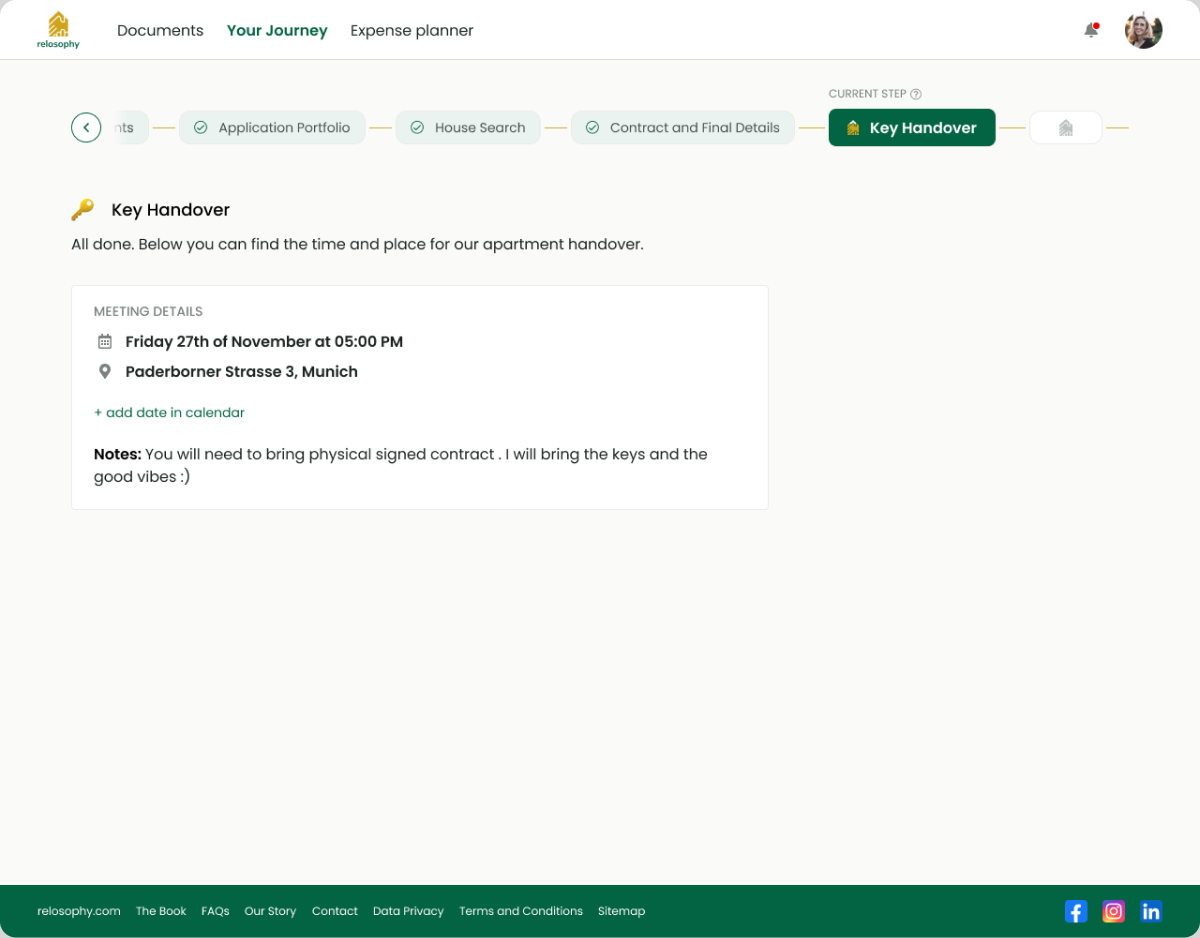Select the Contract and Final Details step
Viewport: 1200px width, 938px height.
683,128
